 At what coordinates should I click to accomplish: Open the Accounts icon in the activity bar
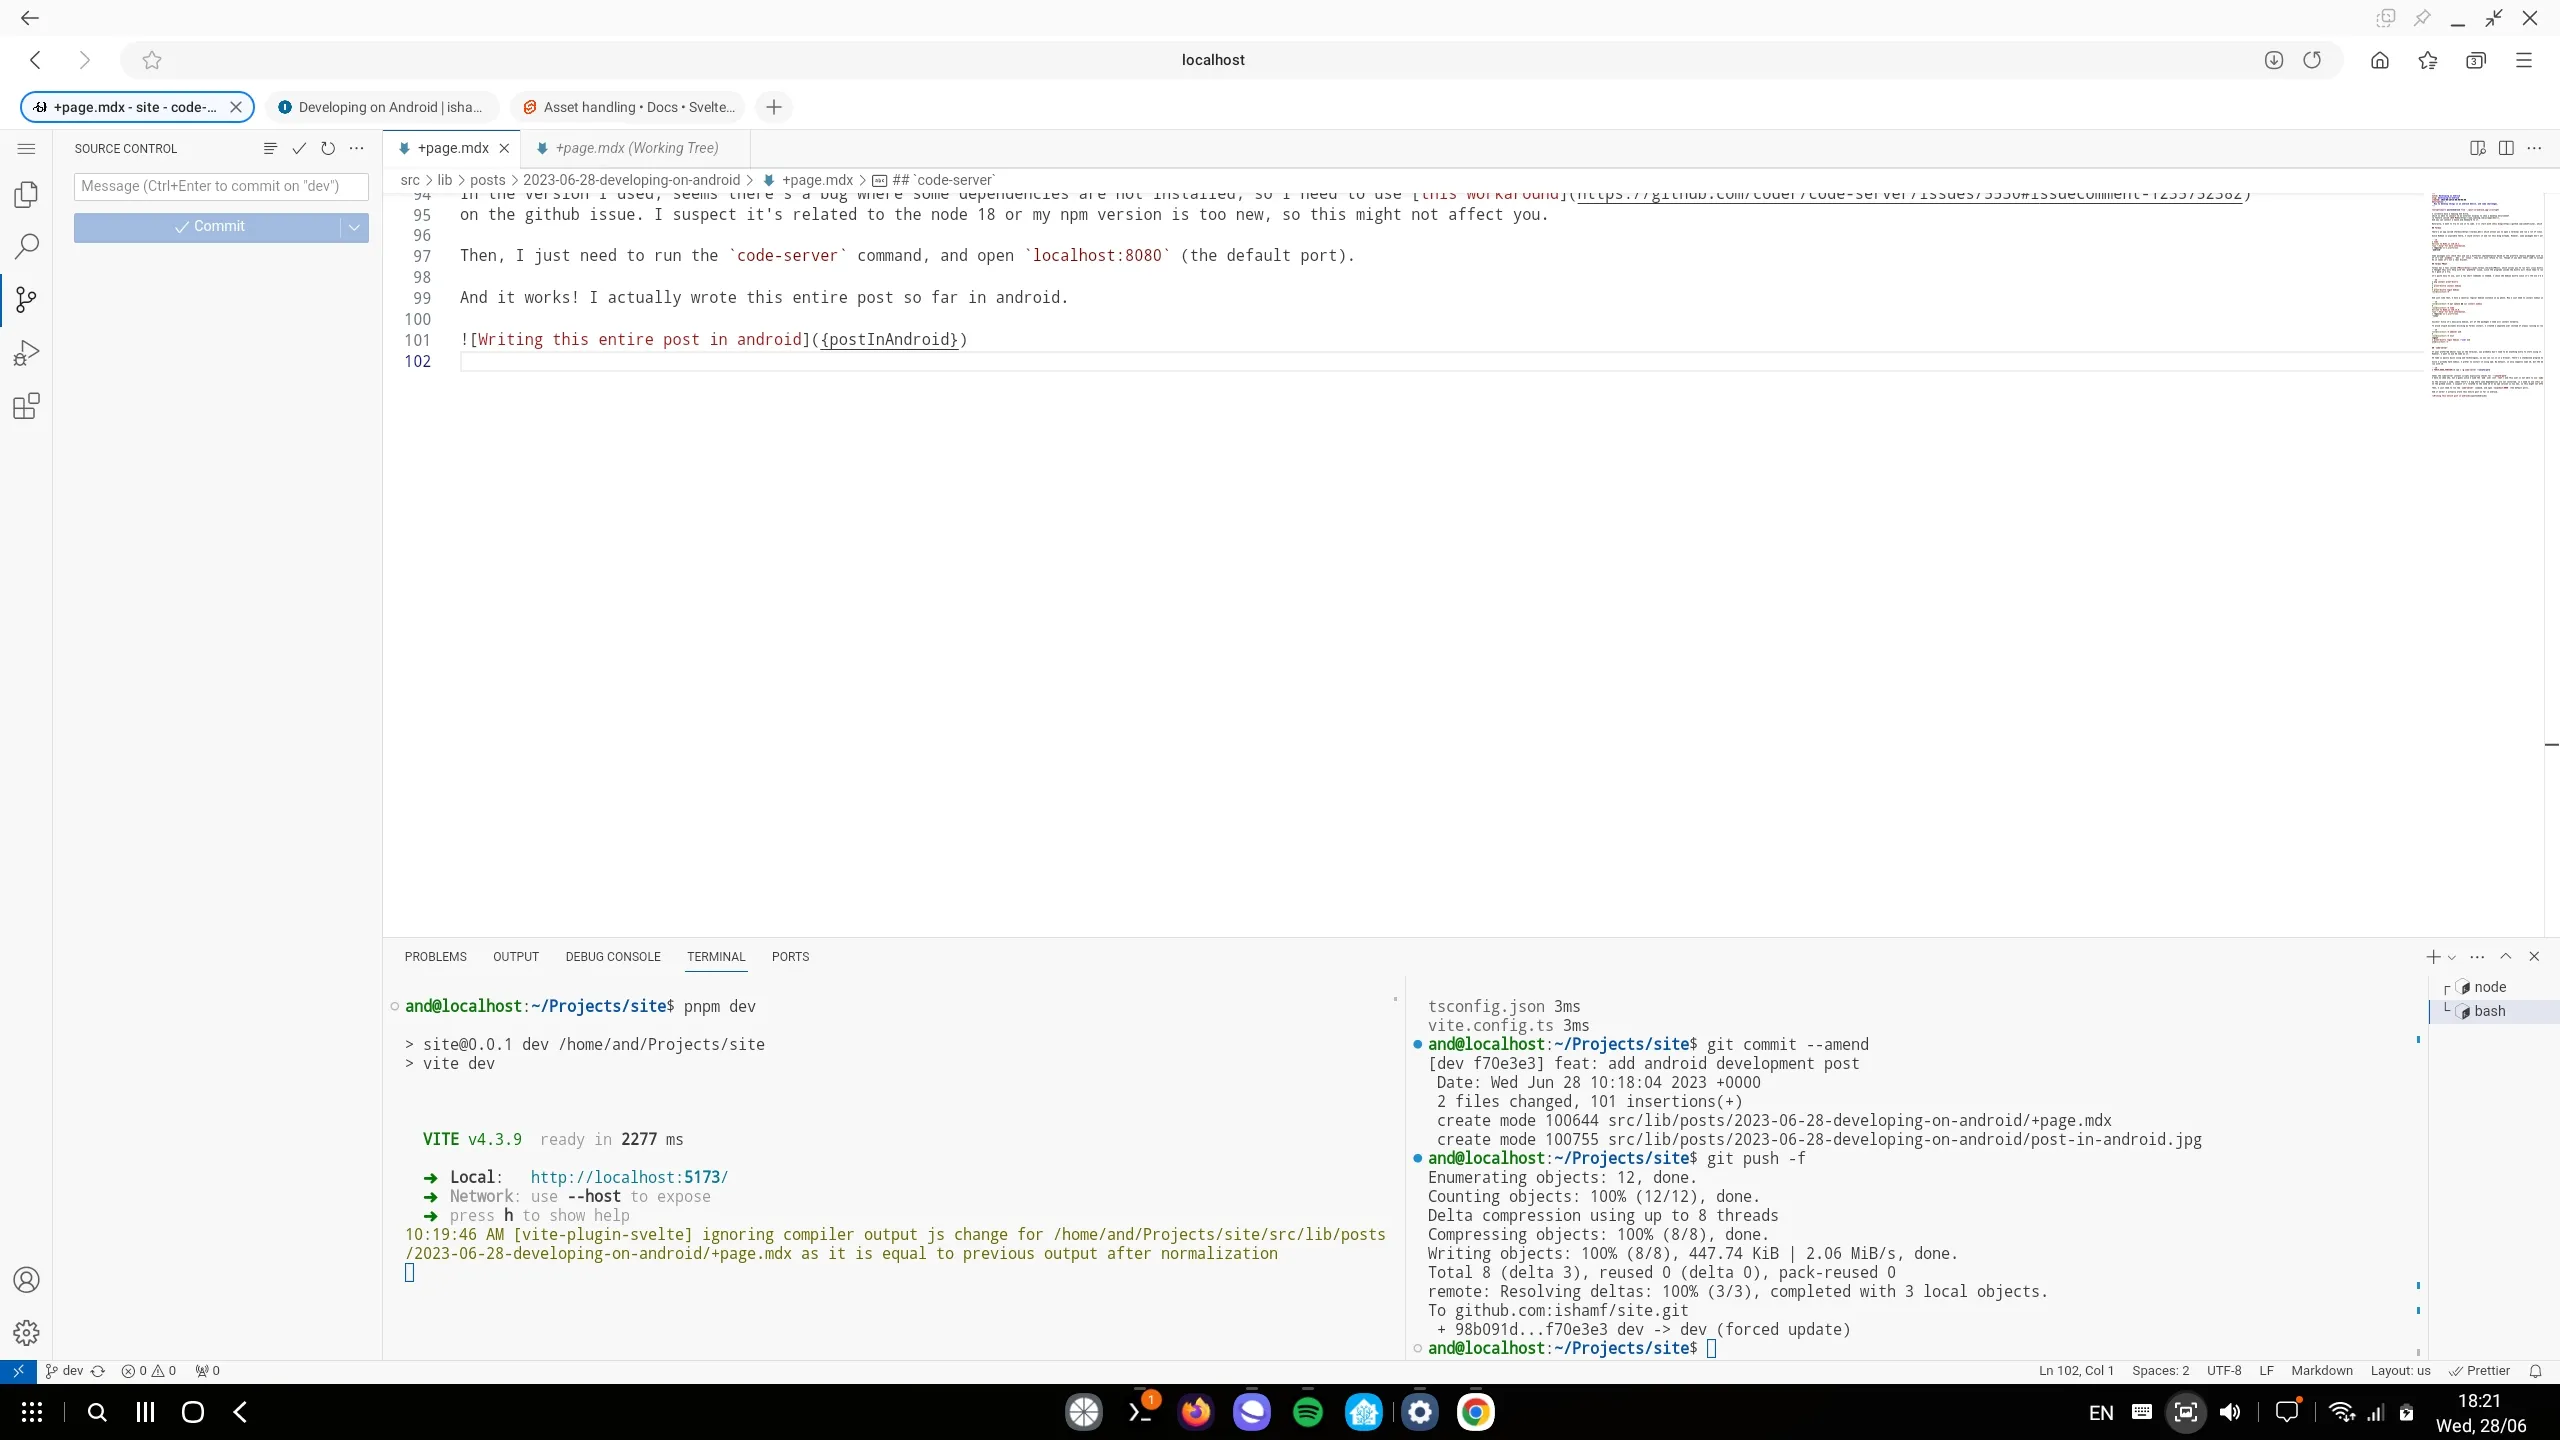26,1280
